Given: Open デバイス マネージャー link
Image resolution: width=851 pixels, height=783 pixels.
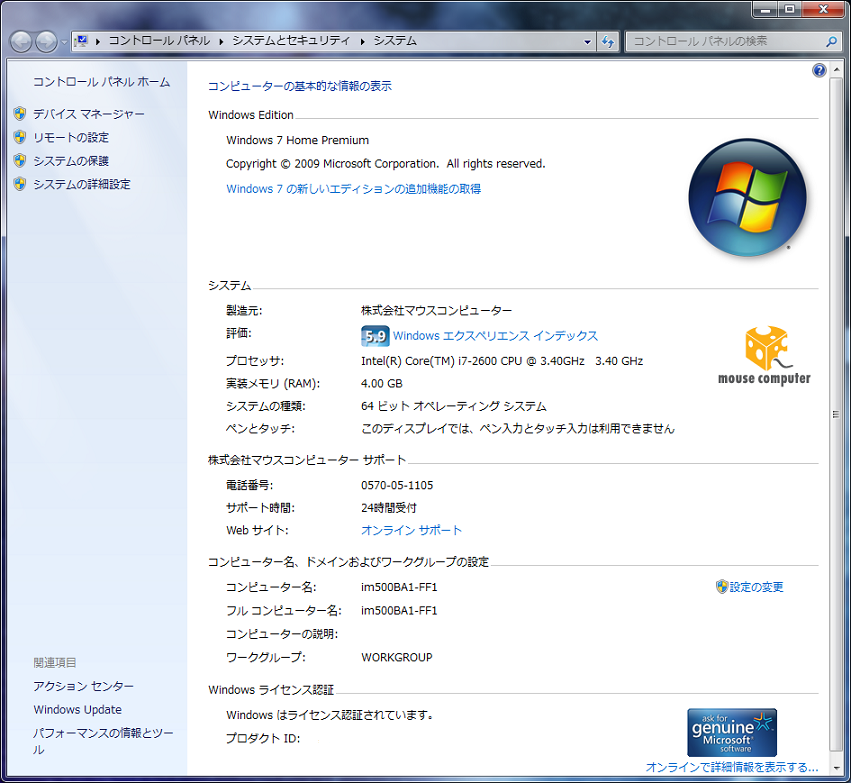Looking at the screenshot, I should (x=89, y=114).
